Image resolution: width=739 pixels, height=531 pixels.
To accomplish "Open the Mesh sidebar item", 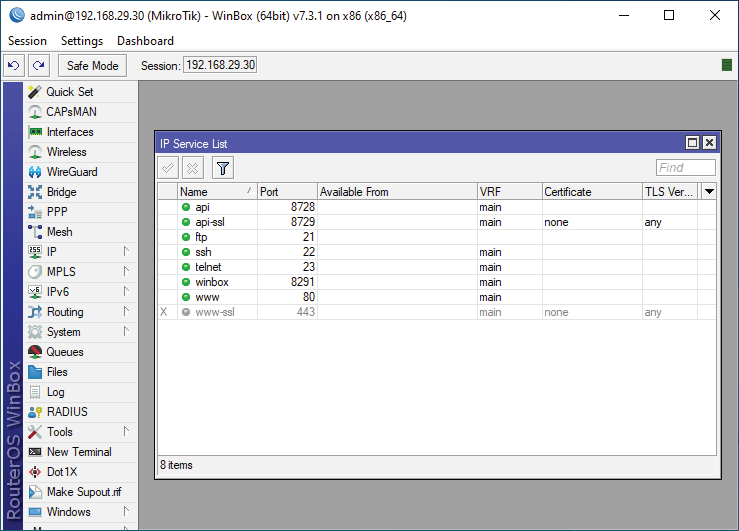I will click(x=81, y=232).
